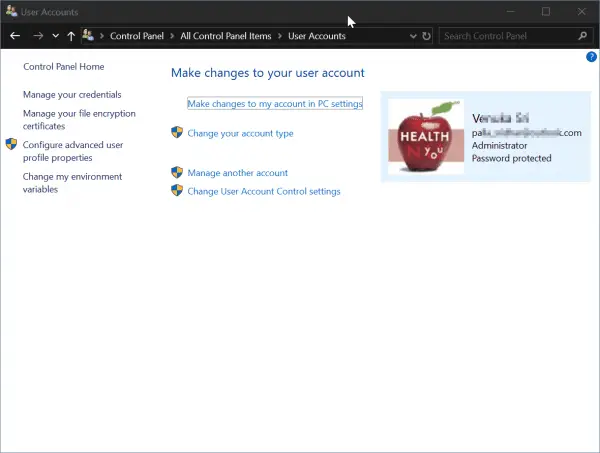
Task: Open Change User Account Control settings
Action: (264, 191)
